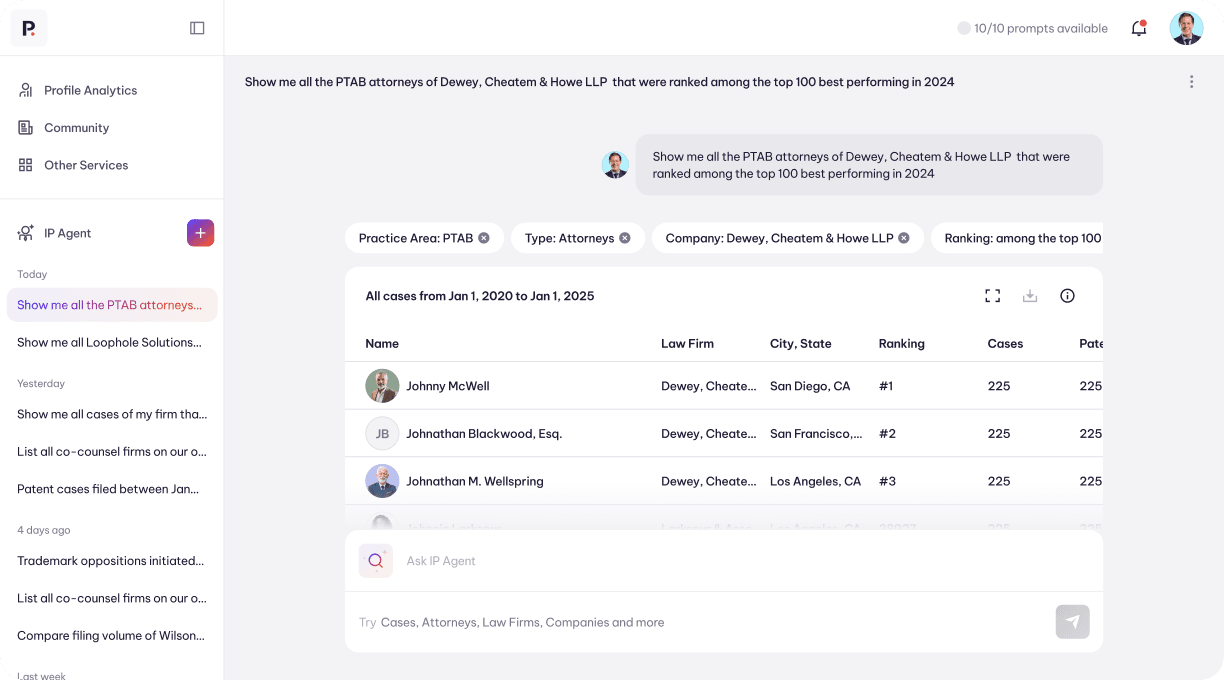Select the Johnny McWell attorney row
This screenshot has width=1224, height=680.
click(x=448, y=386)
